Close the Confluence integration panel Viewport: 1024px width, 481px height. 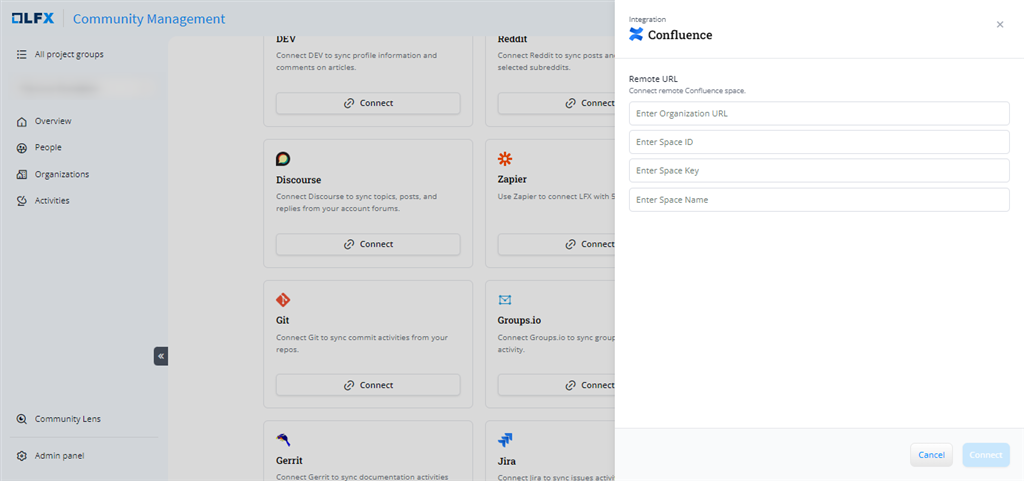pyautogui.click(x=999, y=25)
